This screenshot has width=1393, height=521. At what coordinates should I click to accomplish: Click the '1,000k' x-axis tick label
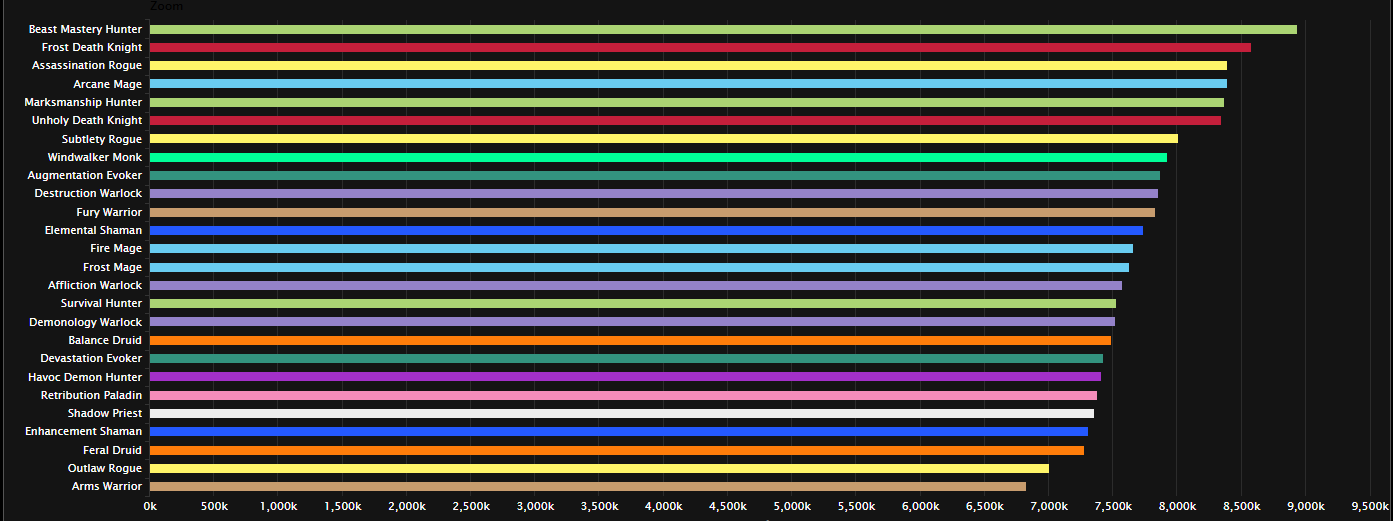pyautogui.click(x=278, y=507)
